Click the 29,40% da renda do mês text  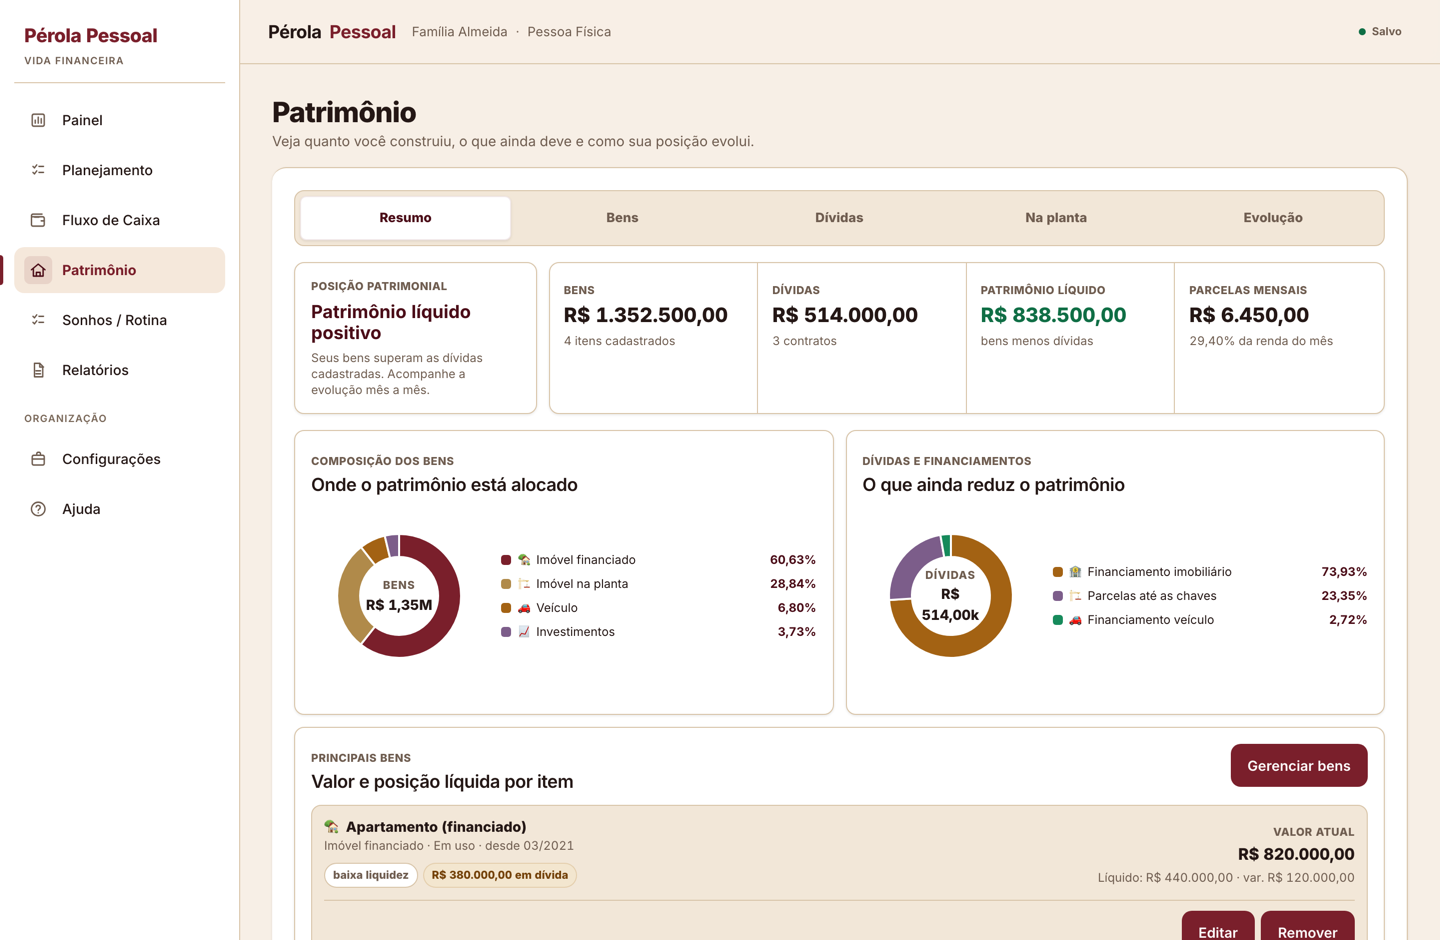pos(1261,341)
